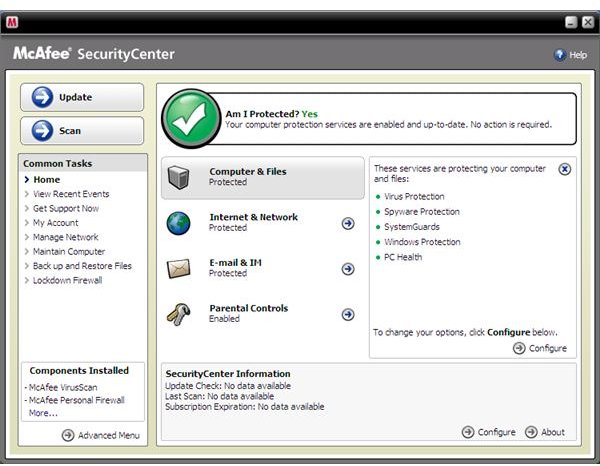Click Subscription Expiration: No data available line
Screen dimensions: 600x466
point(245,406)
